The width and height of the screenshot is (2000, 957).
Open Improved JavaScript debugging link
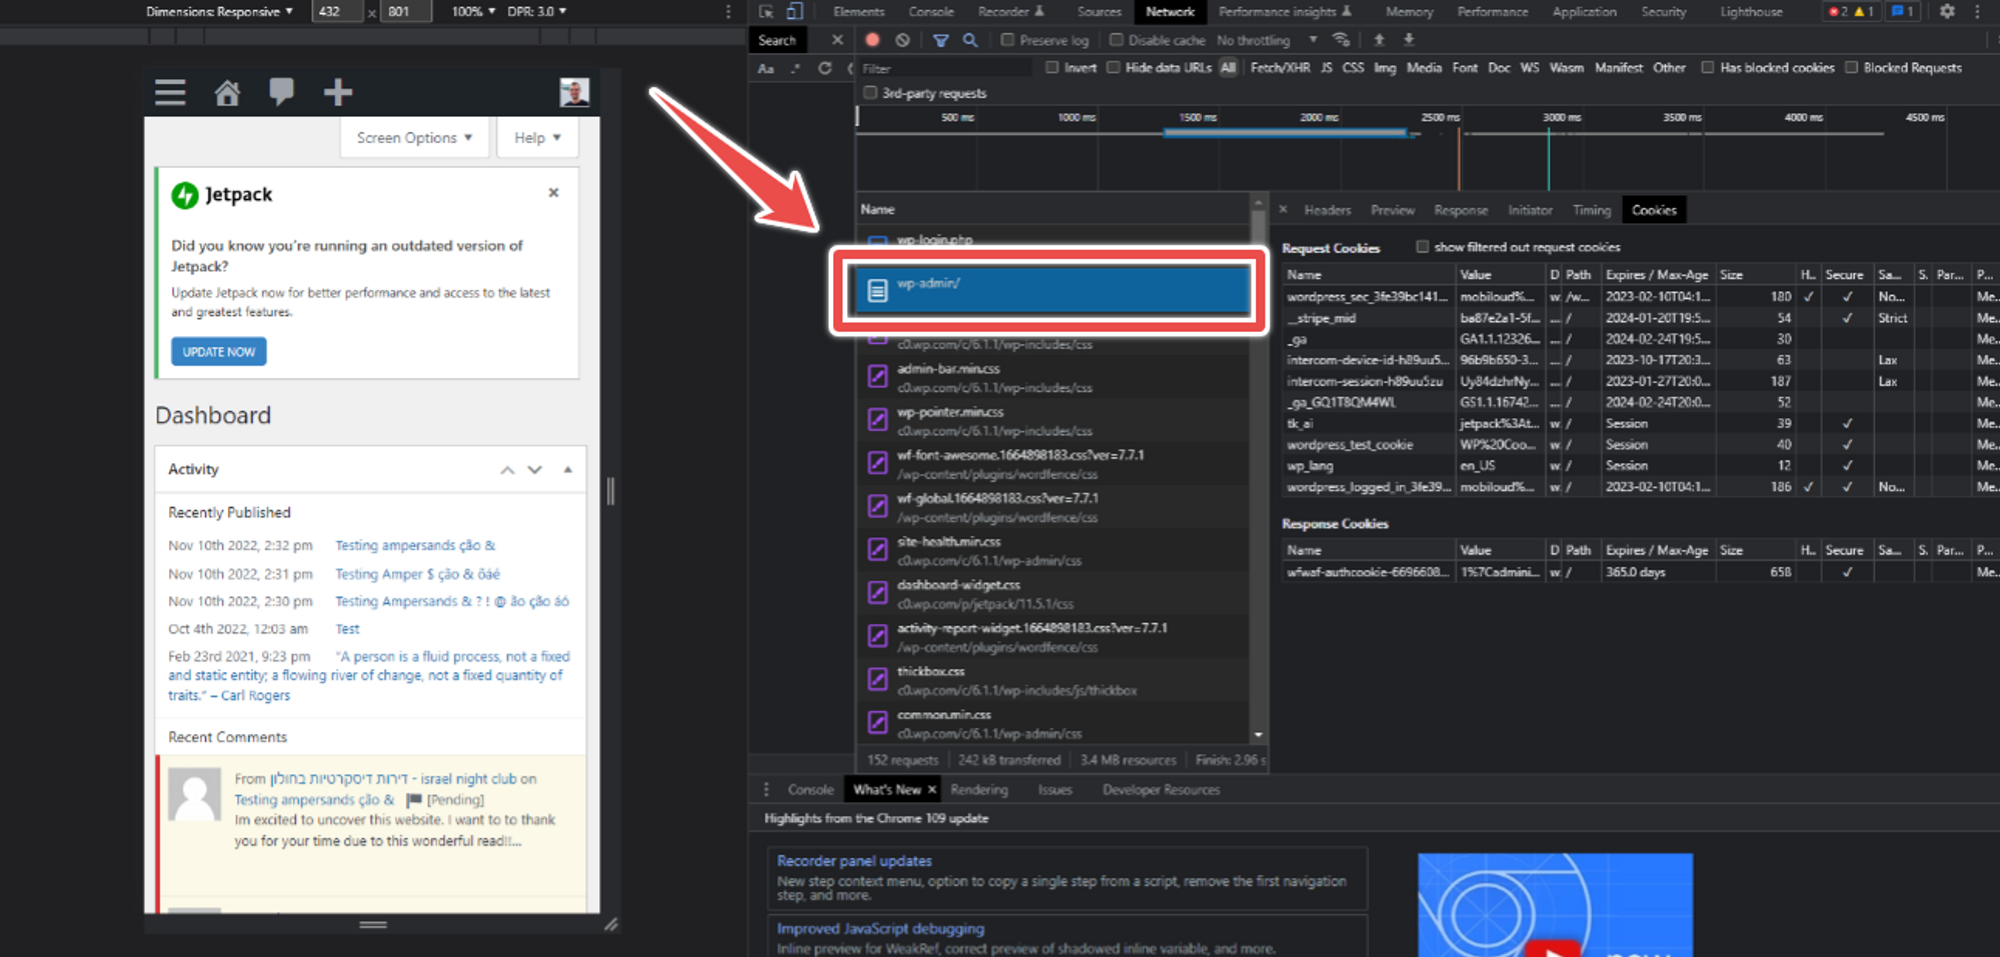(x=880, y=929)
